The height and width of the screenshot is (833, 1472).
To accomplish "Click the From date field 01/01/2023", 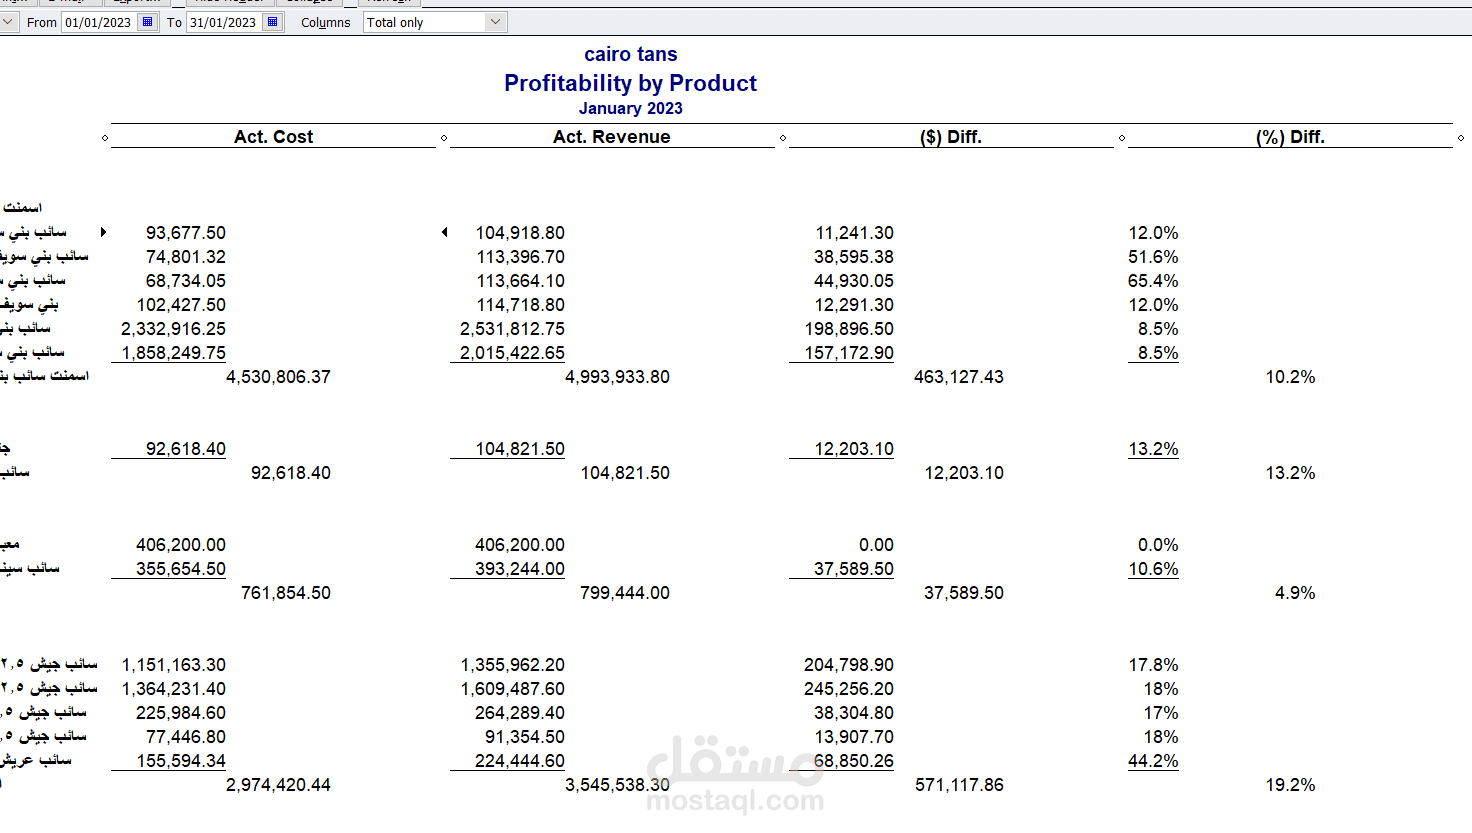I will point(99,22).
